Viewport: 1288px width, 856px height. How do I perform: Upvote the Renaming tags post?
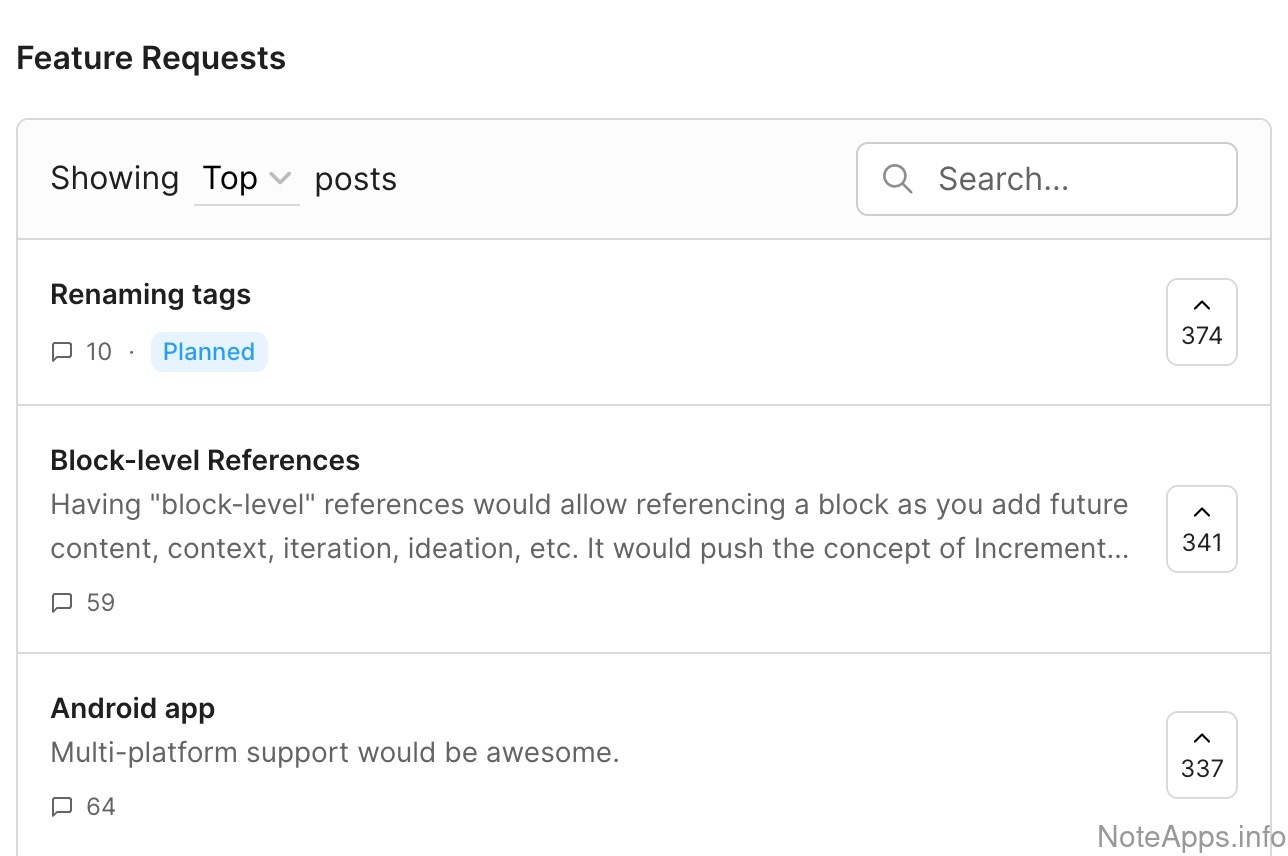click(1201, 322)
